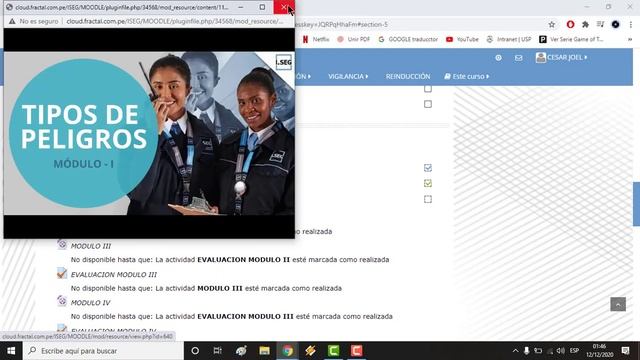
Task: Expand the CESAR JOEL user menu
Action: 562,58
